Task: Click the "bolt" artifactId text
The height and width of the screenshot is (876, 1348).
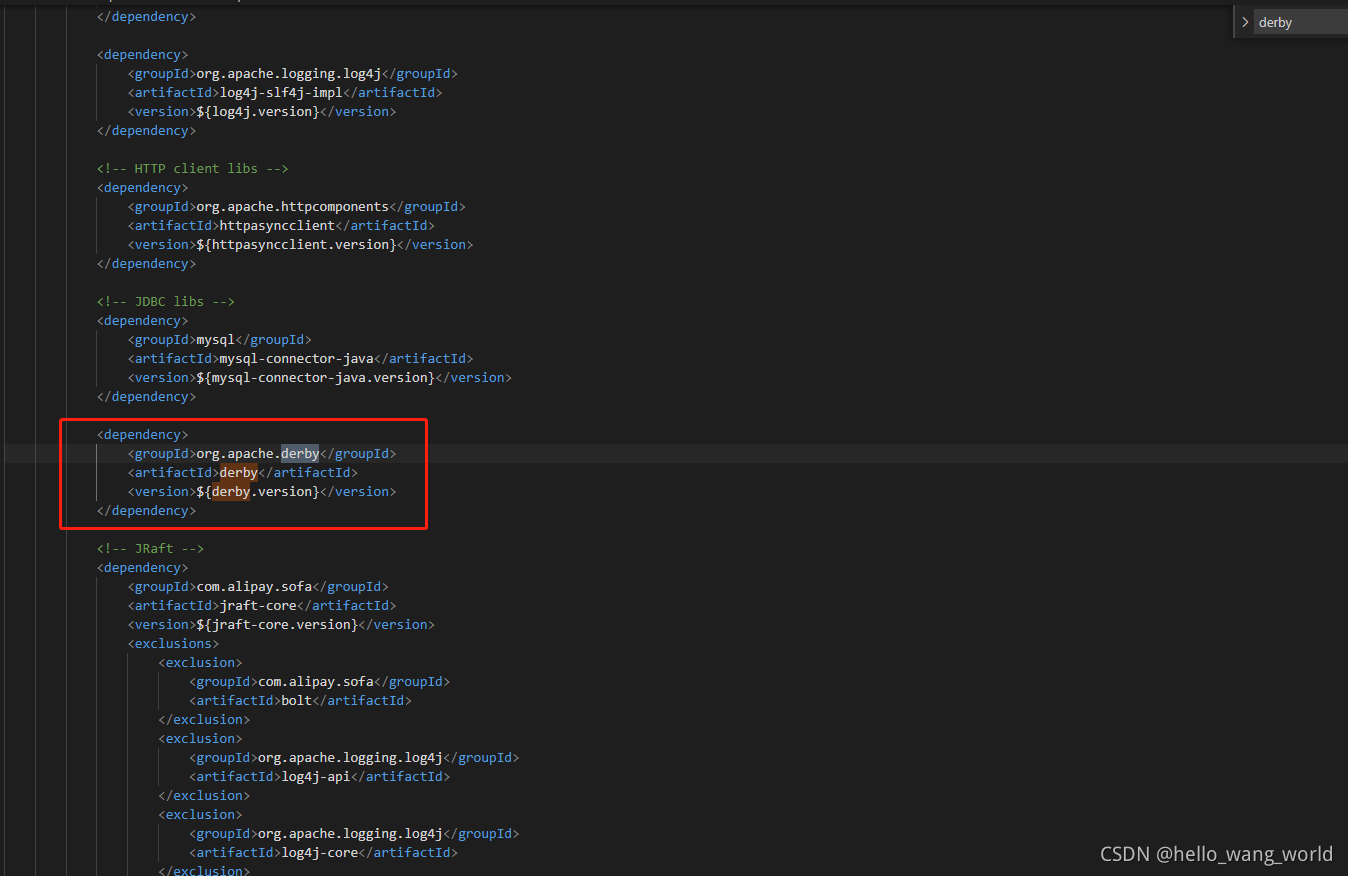Action: click(297, 701)
